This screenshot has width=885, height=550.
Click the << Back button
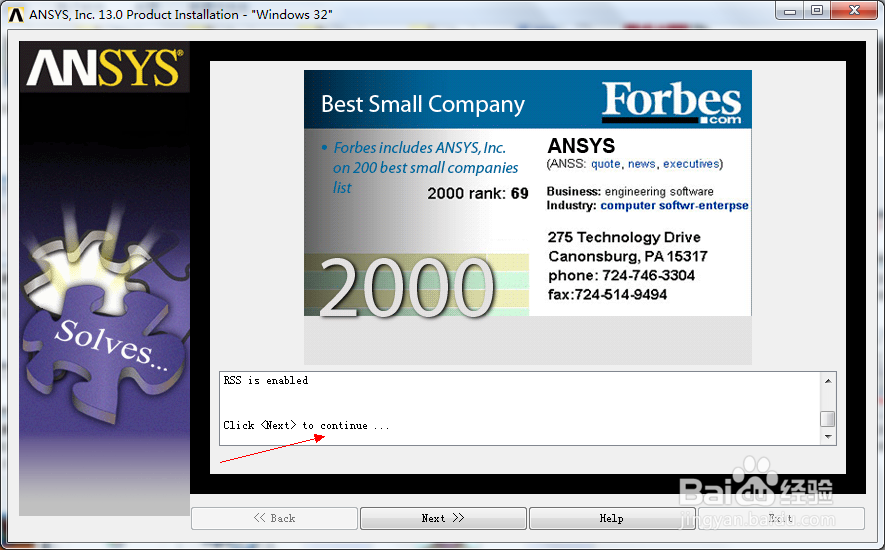tap(274, 518)
